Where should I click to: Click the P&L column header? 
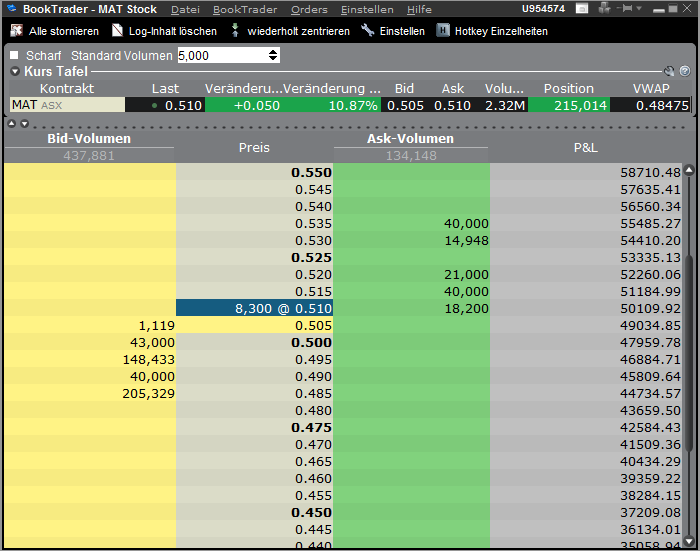tap(585, 147)
